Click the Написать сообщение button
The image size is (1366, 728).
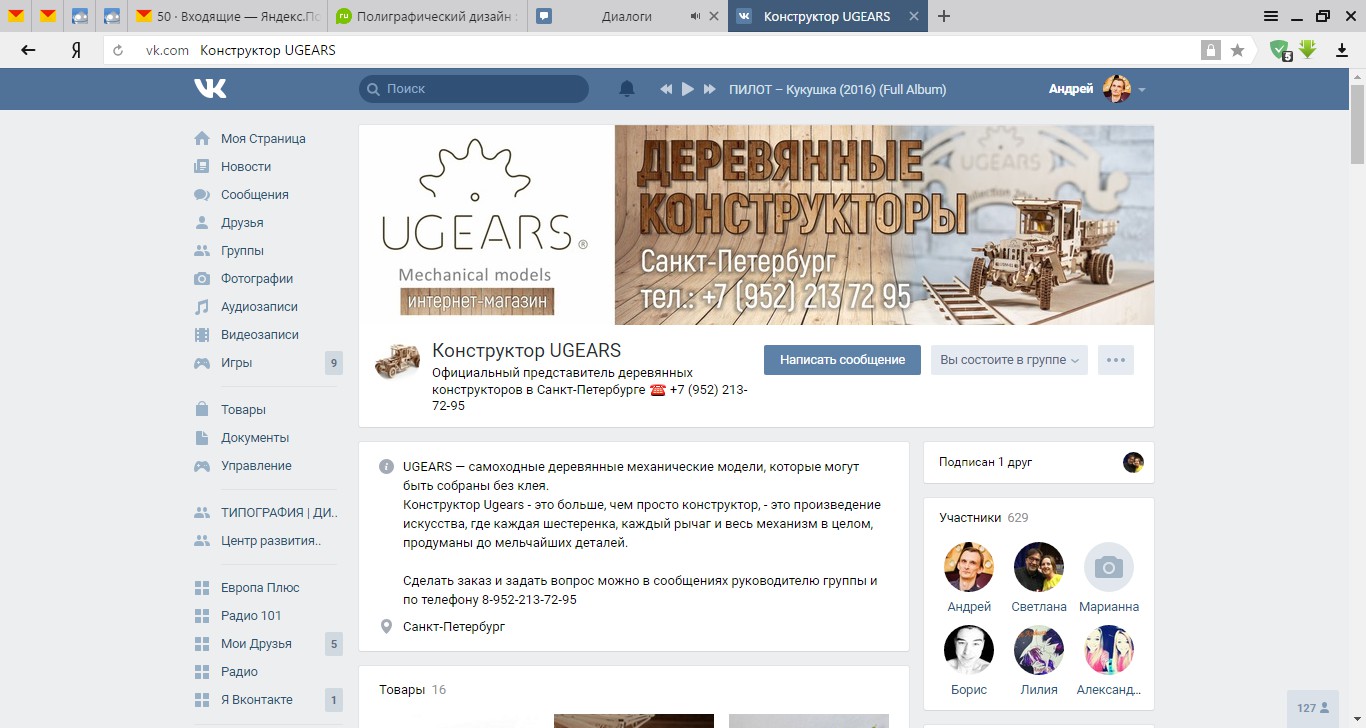pyautogui.click(x=842, y=360)
